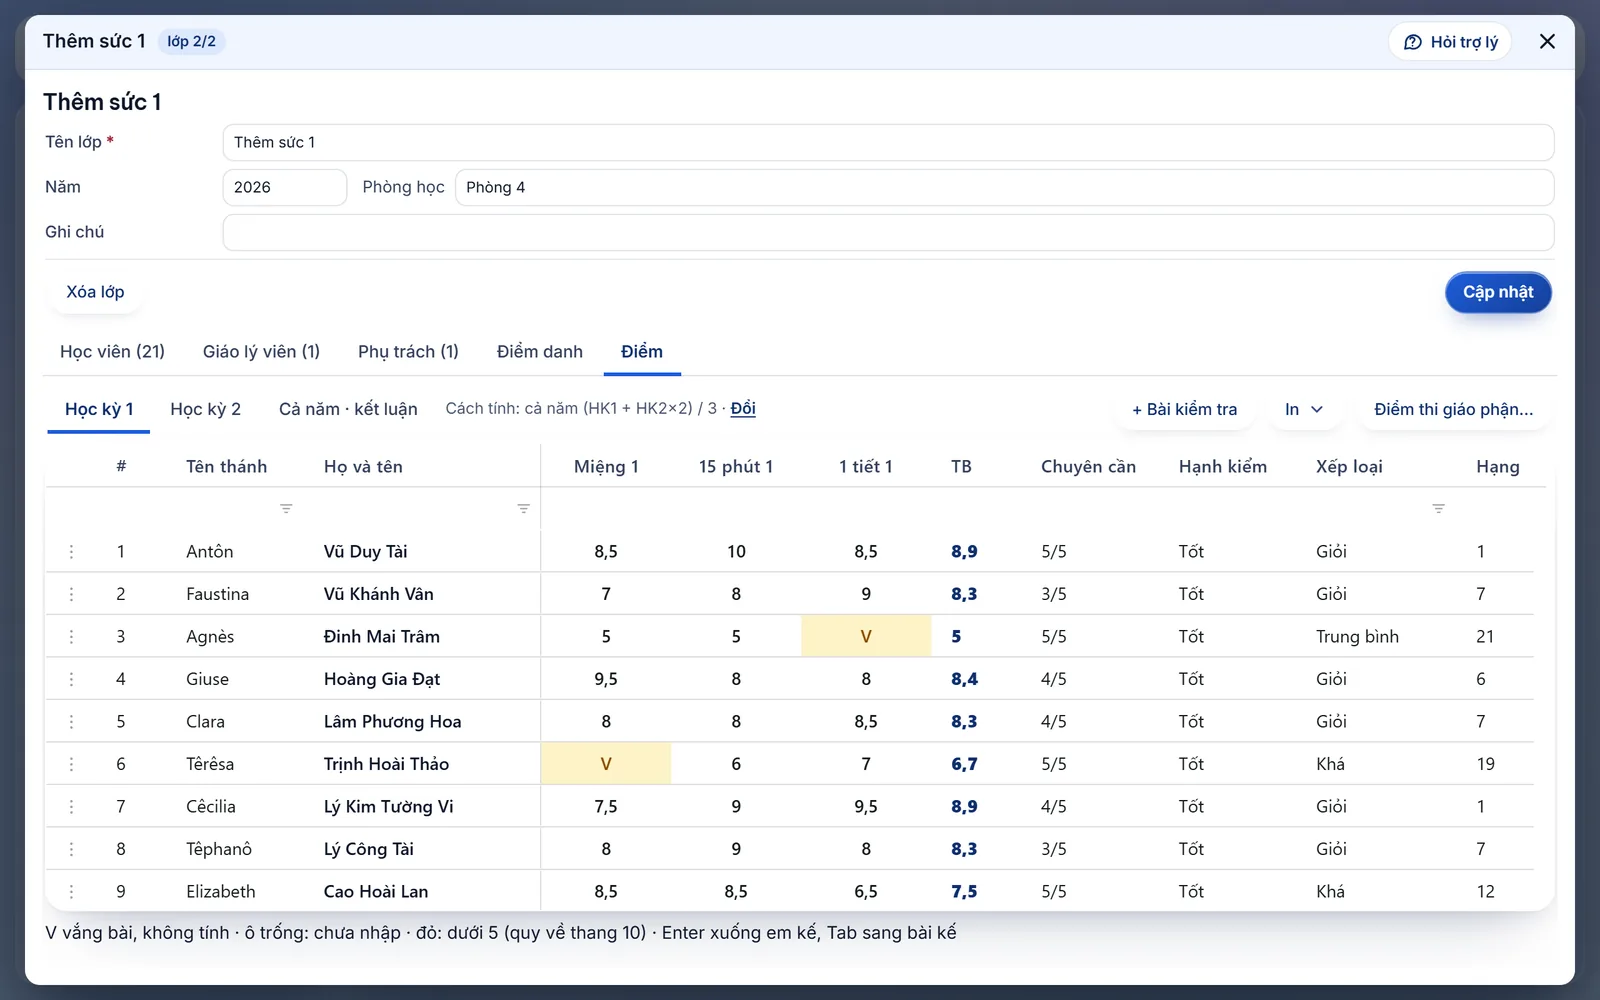This screenshot has width=1600, height=1000.
Task: Open row menu dots for Đinh Mai Trâm
Action: pyautogui.click(x=71, y=637)
